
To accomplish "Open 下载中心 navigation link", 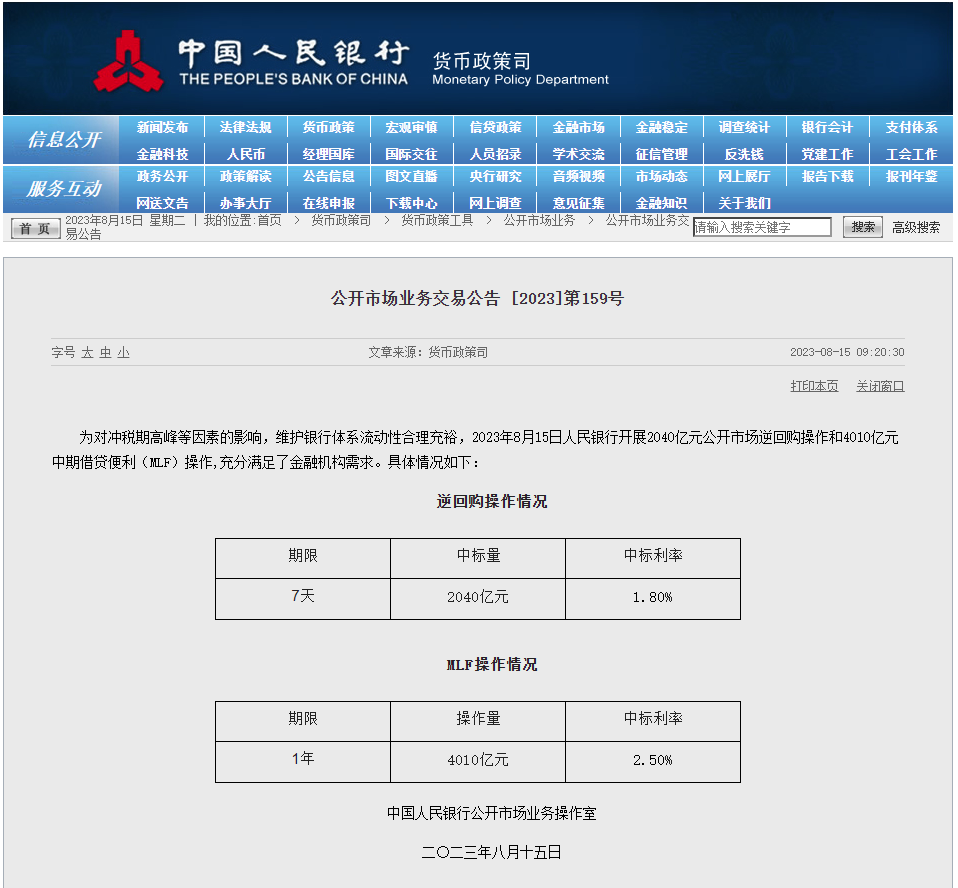I will point(411,203).
